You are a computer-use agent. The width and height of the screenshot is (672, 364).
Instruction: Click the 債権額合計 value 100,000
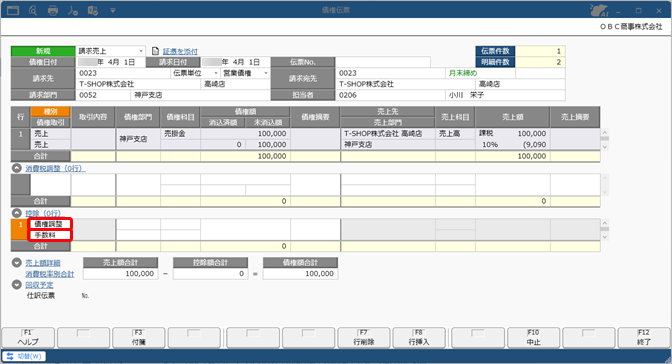[x=300, y=274]
